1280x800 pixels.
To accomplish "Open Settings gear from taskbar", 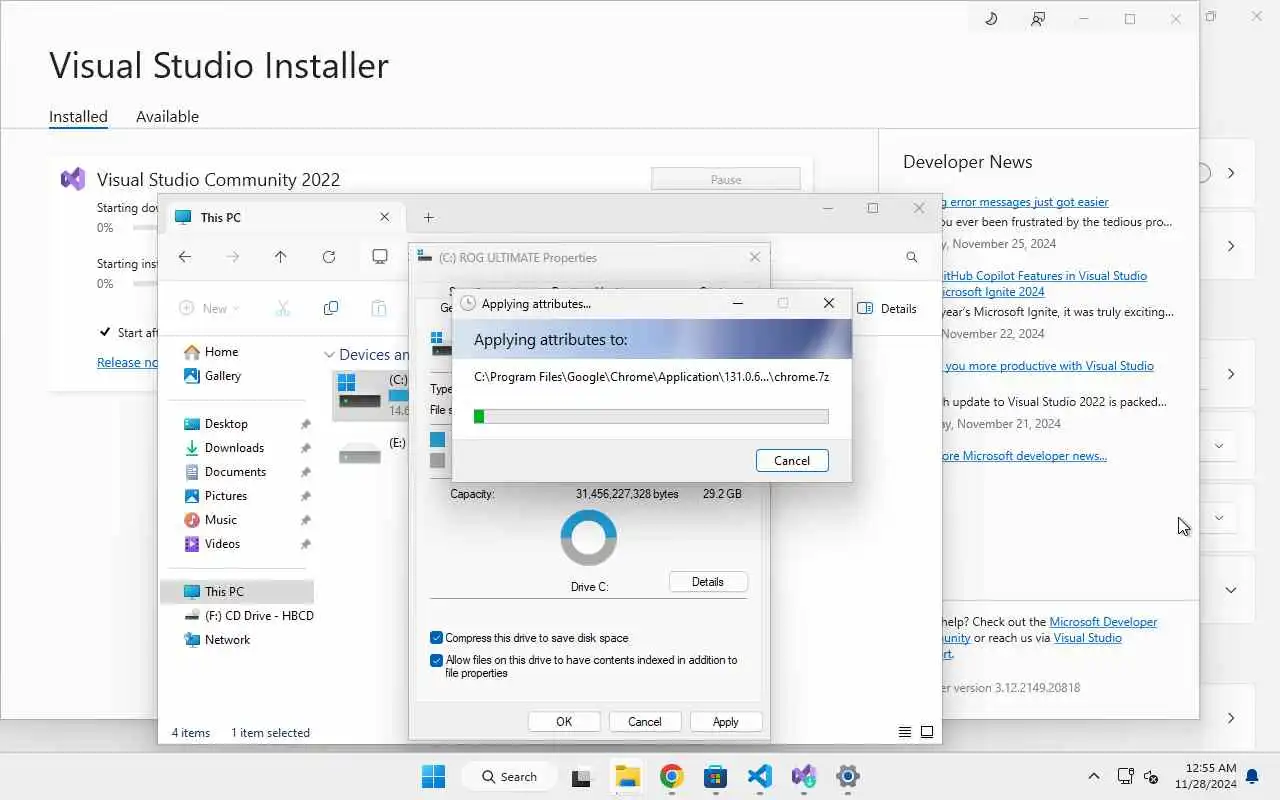I will point(847,776).
